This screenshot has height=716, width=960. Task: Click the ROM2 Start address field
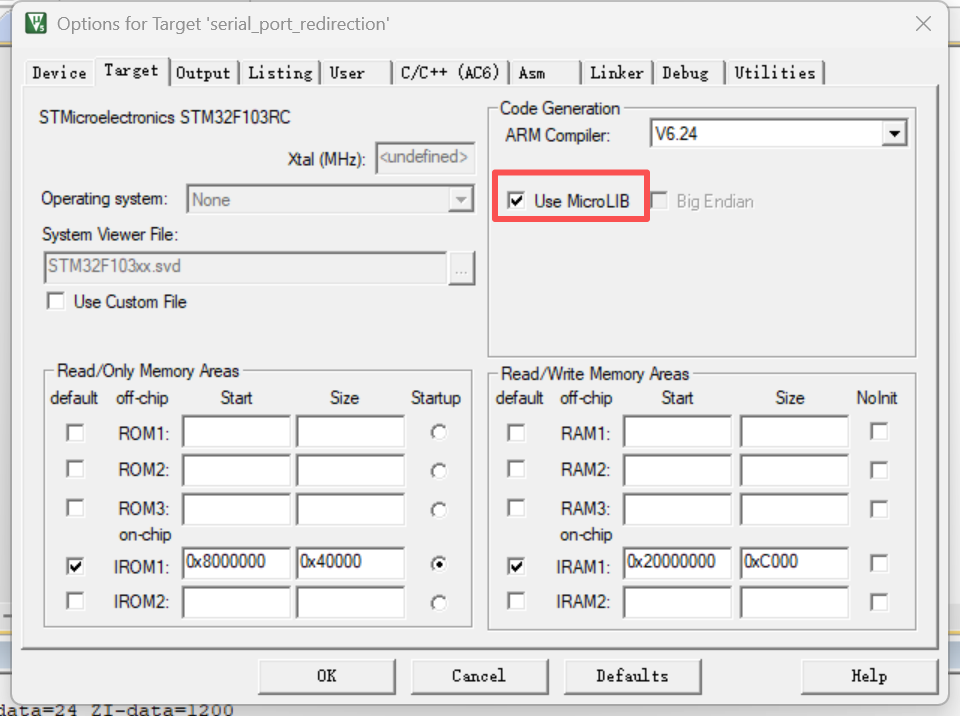236,470
